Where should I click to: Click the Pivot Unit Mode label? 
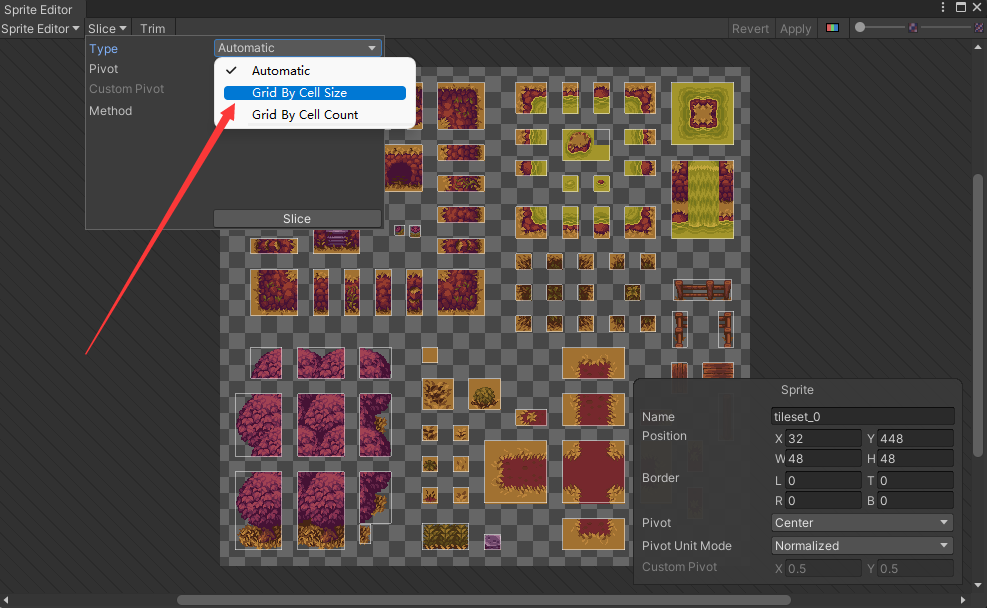tap(687, 546)
